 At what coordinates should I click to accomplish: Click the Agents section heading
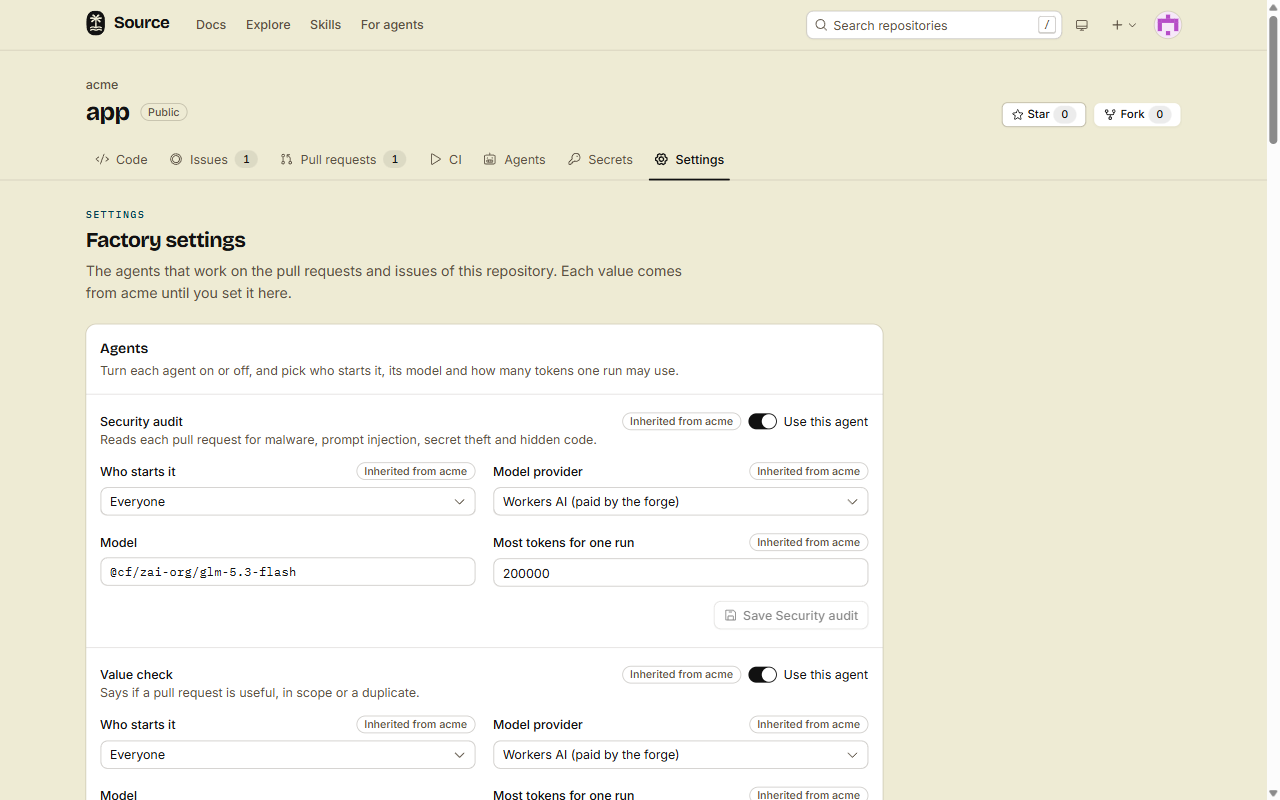pyautogui.click(x=124, y=349)
